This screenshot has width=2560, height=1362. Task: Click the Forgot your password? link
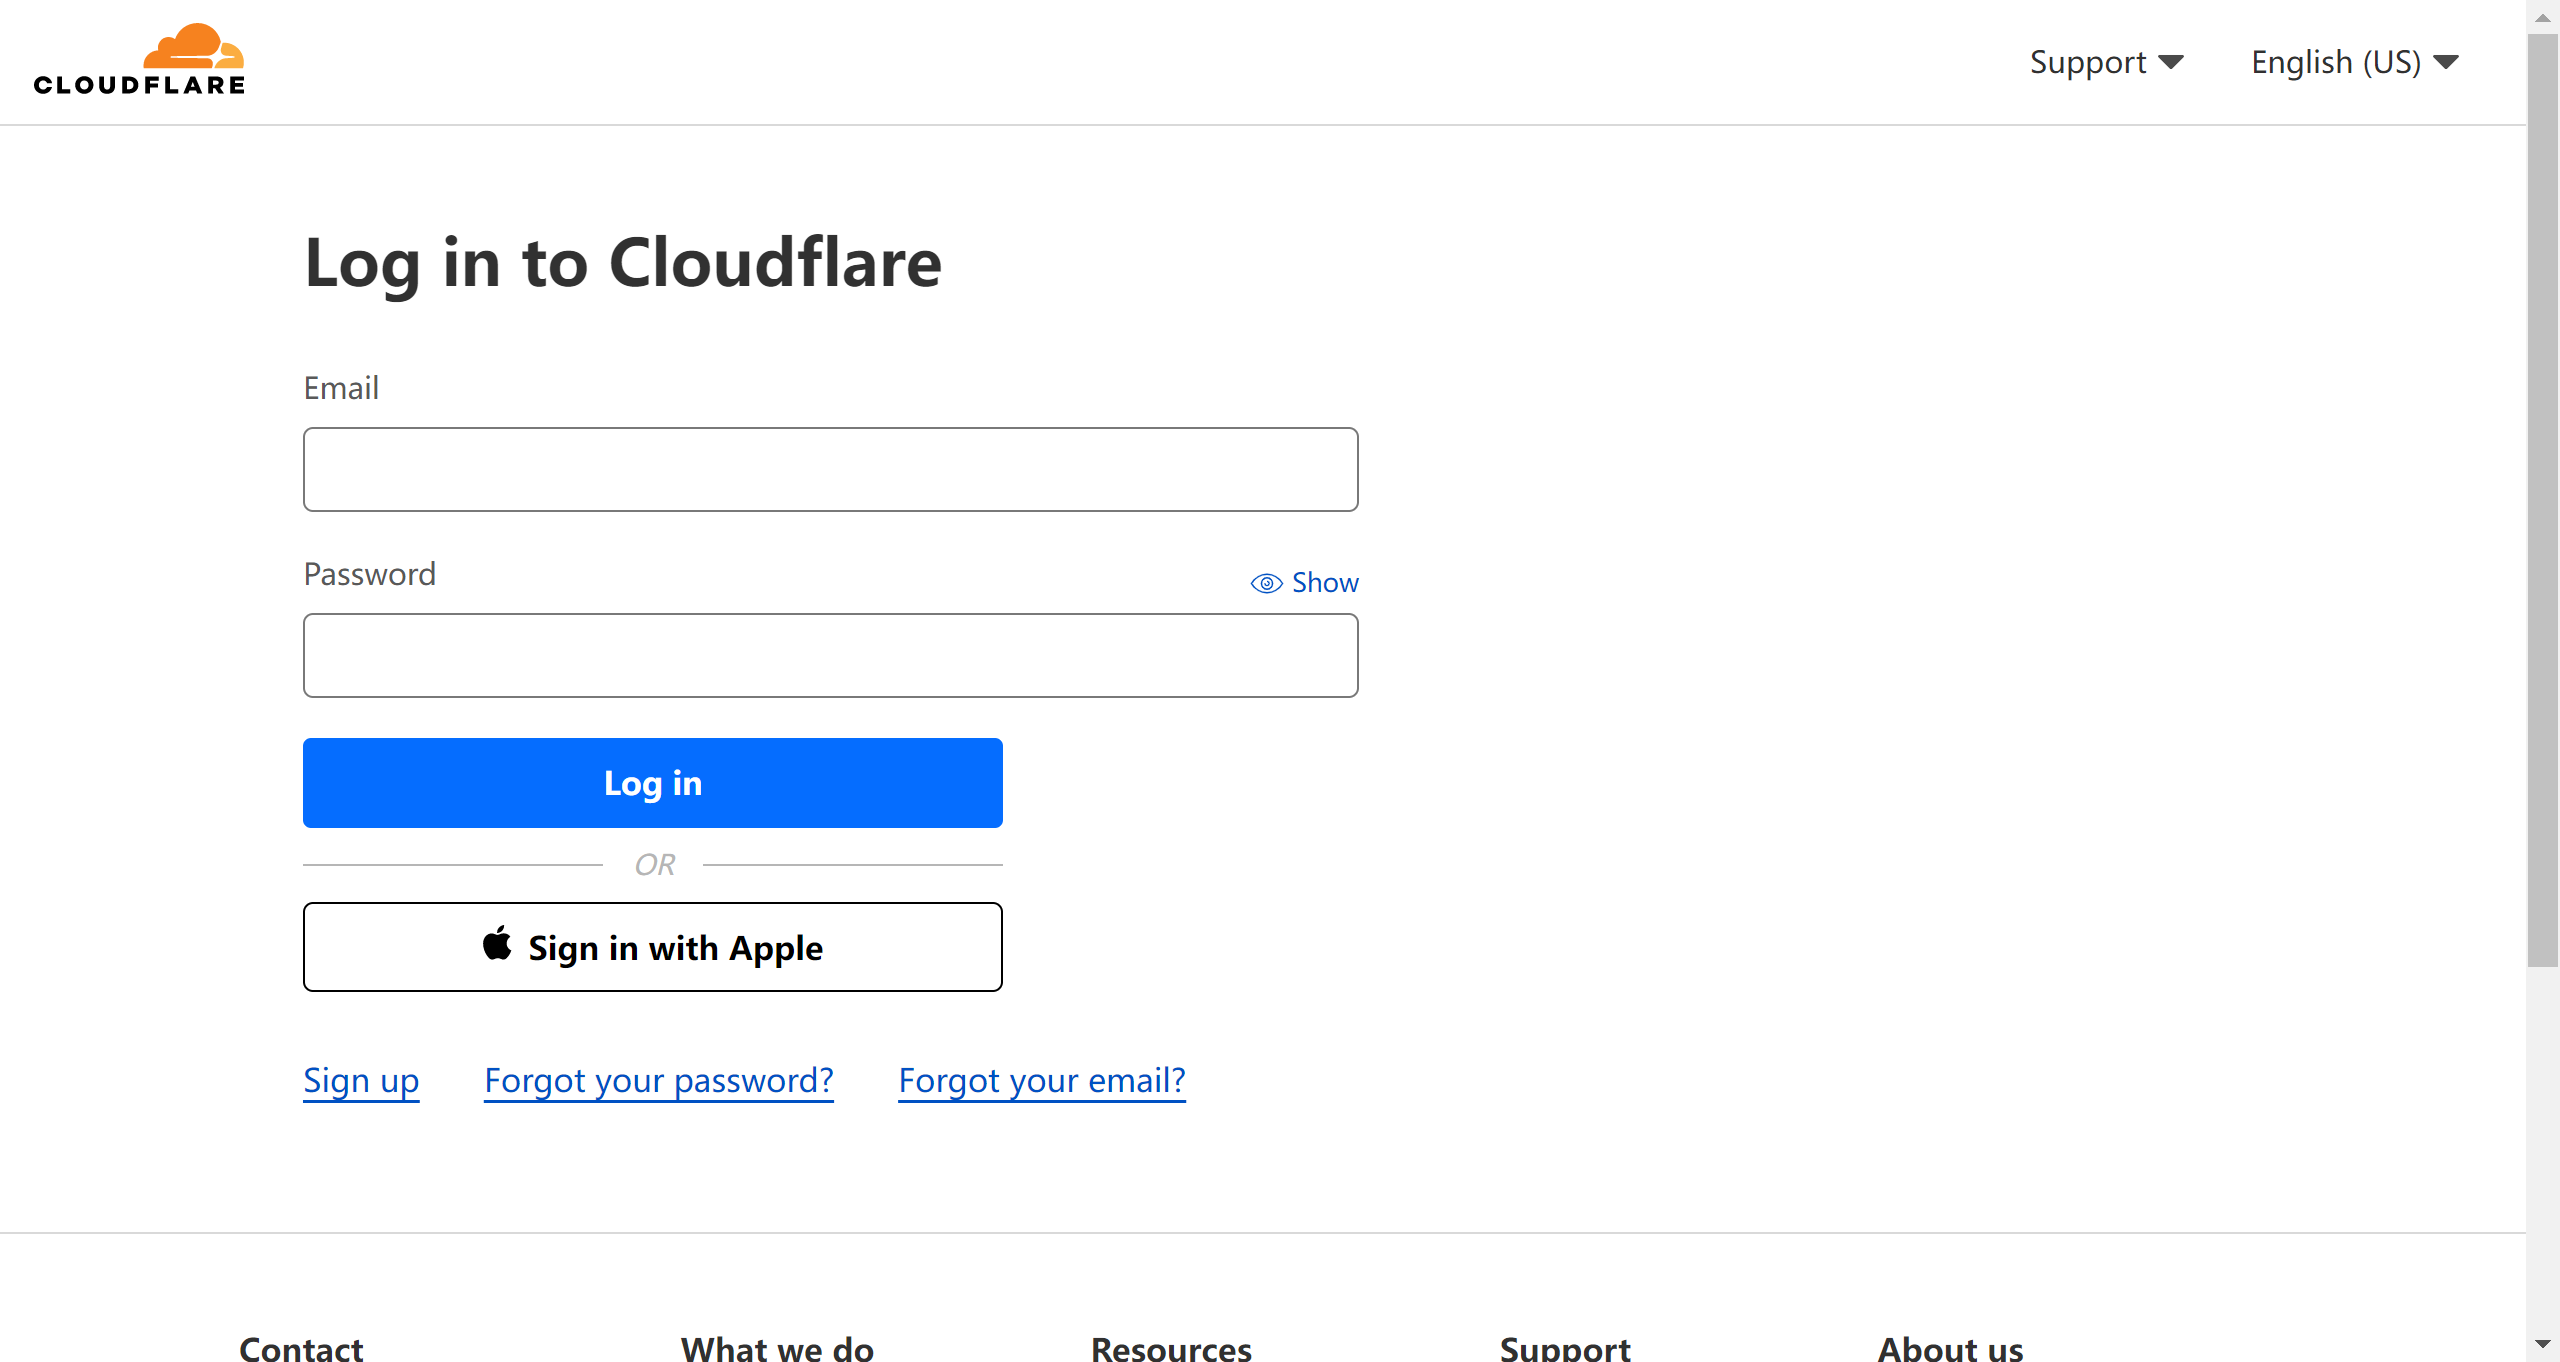[659, 1081]
